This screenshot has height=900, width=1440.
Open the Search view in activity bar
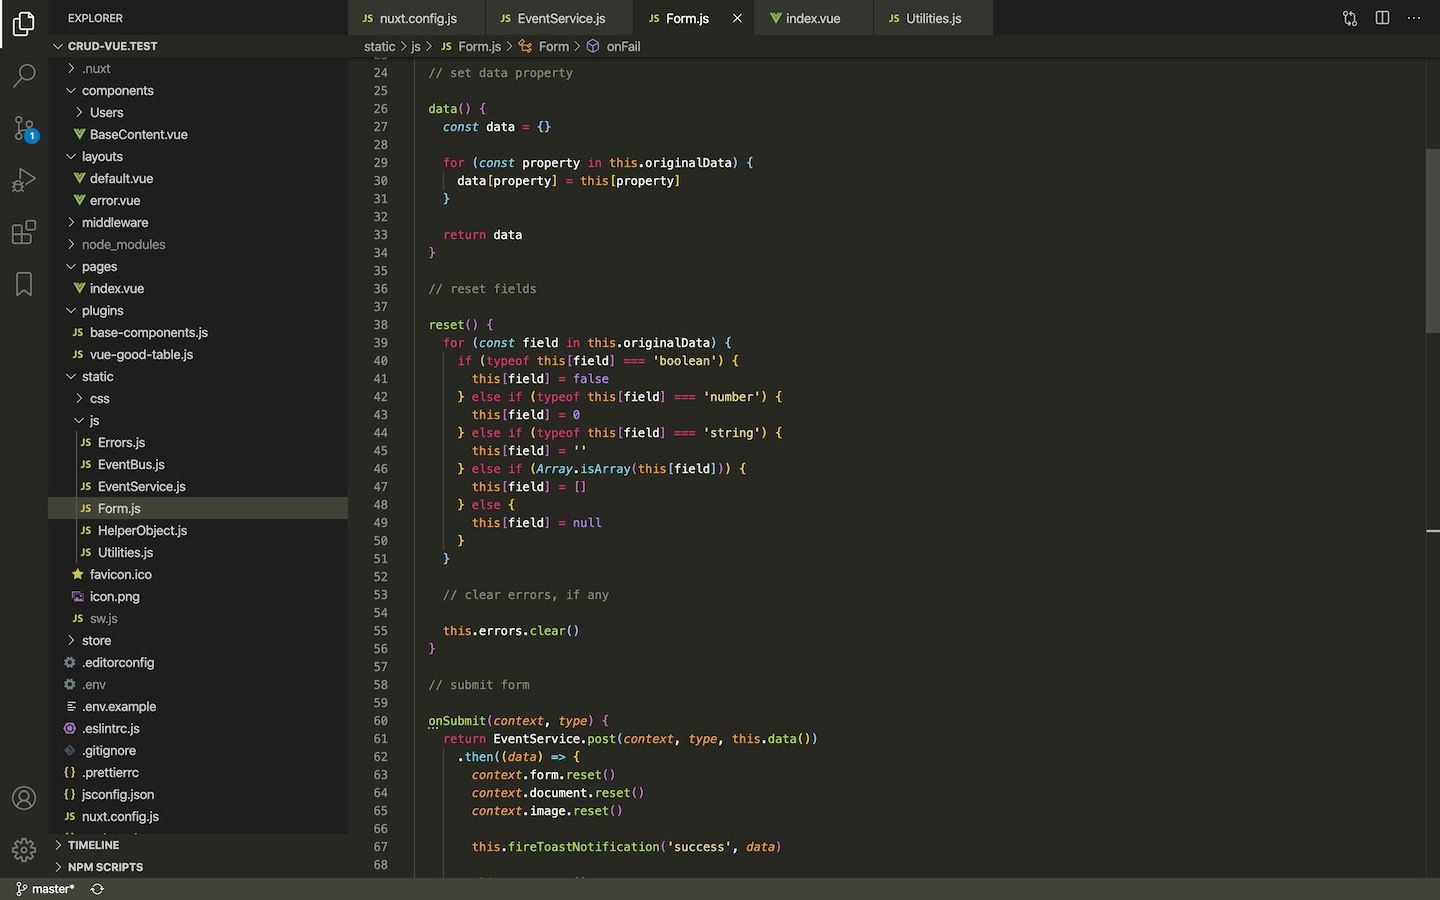[x=24, y=75]
